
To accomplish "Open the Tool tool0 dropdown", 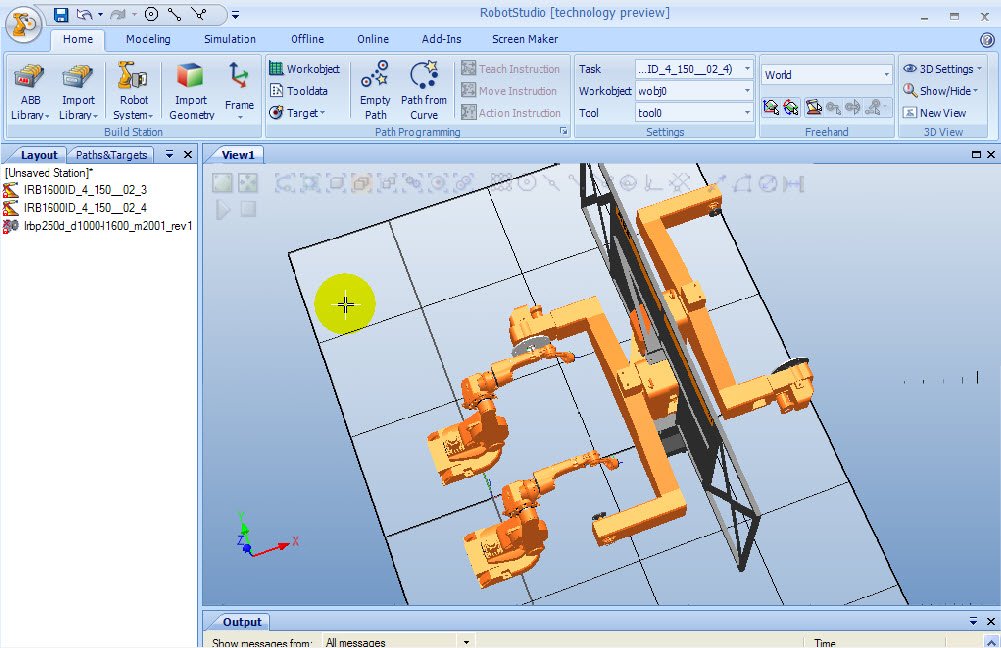I will [747, 112].
